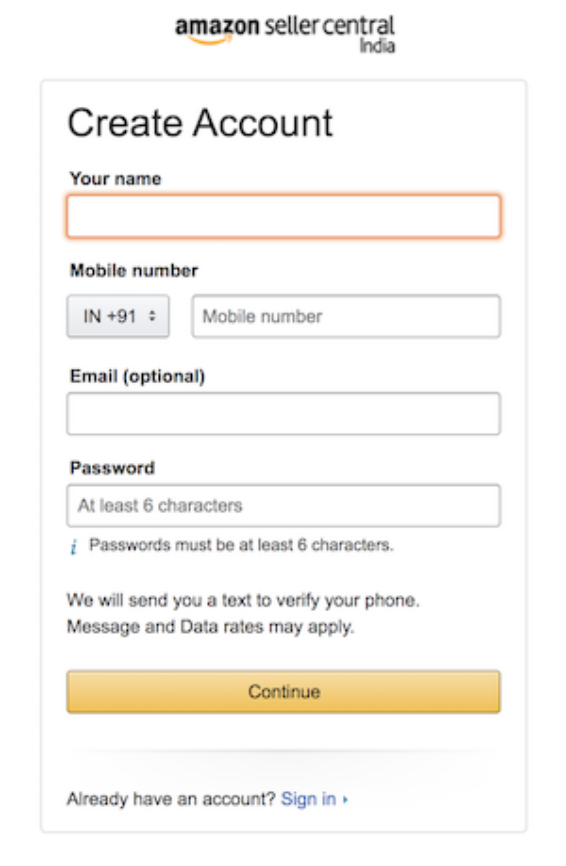Open the Sign in link
The image size is (566, 866).
pos(308,799)
